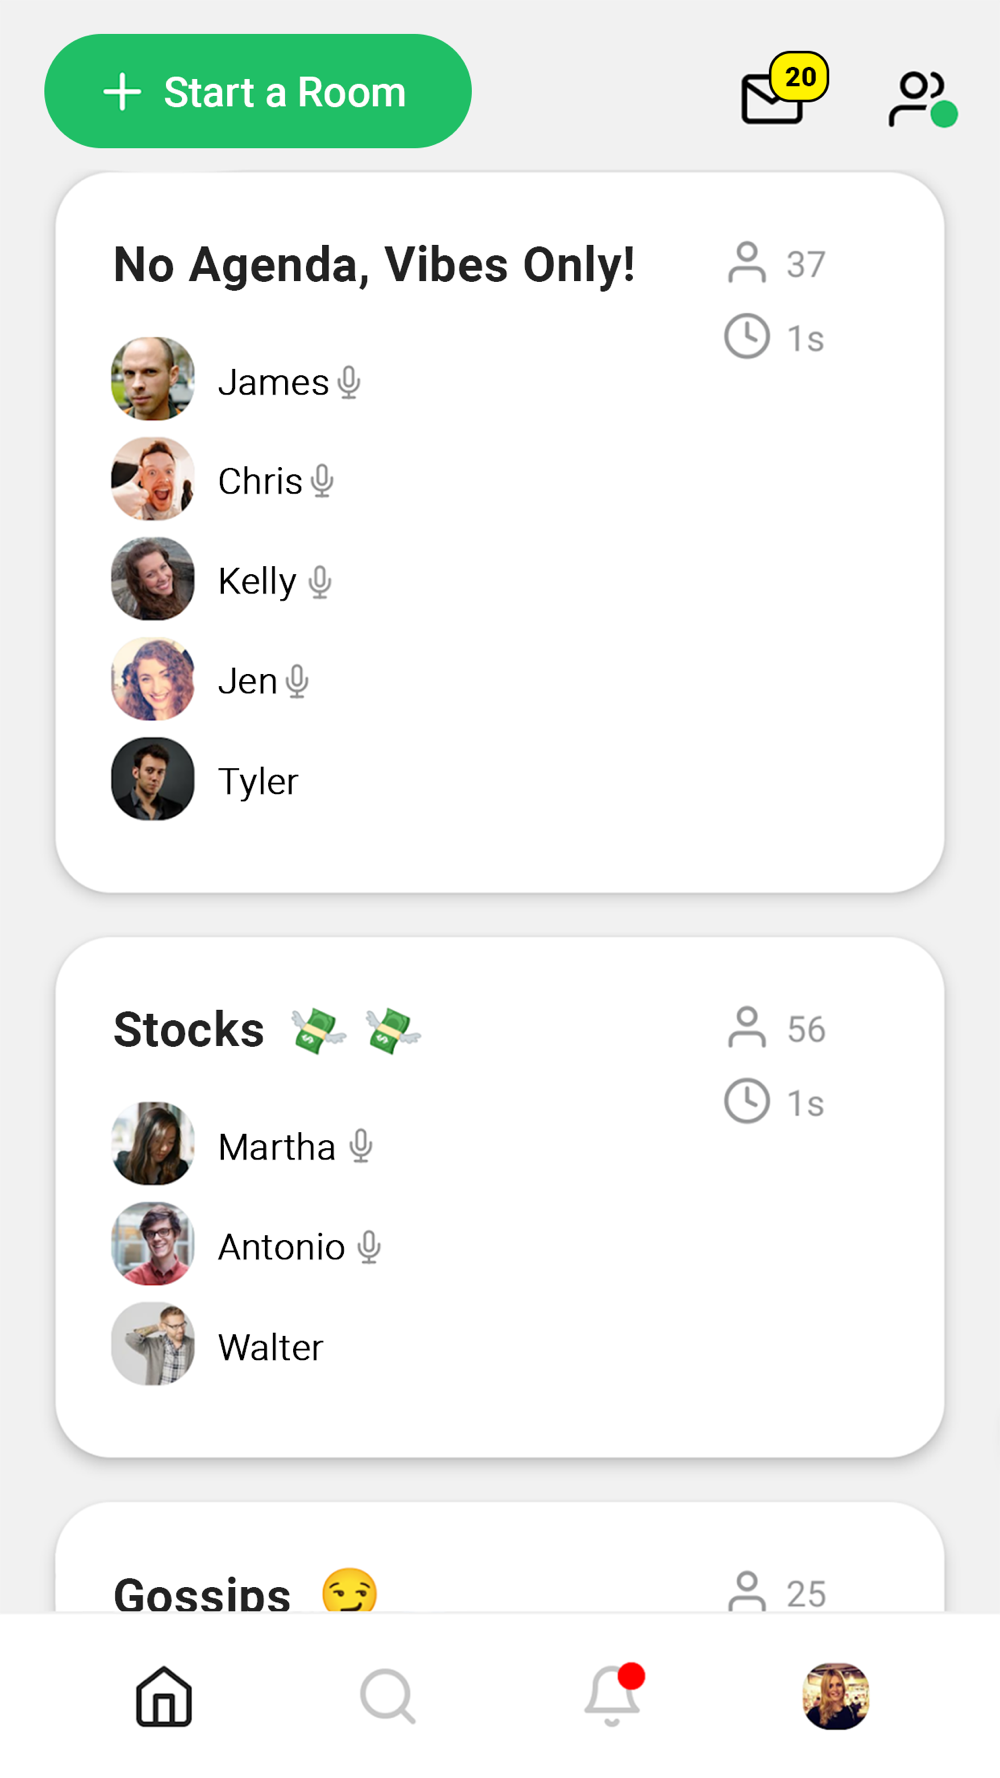Switch to the Search tab

(x=387, y=1696)
